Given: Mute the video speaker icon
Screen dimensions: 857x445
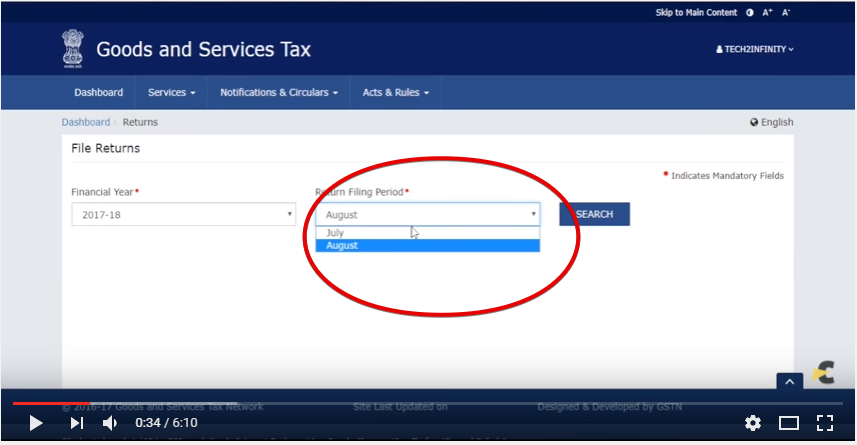Looking at the screenshot, I should click(110, 423).
